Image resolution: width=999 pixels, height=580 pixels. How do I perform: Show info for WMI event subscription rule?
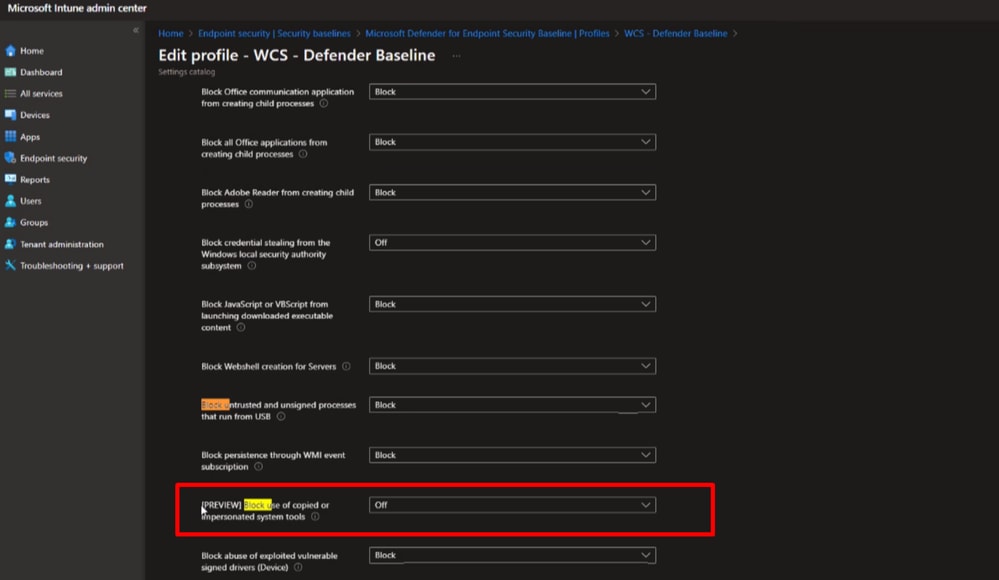[x=259, y=467]
